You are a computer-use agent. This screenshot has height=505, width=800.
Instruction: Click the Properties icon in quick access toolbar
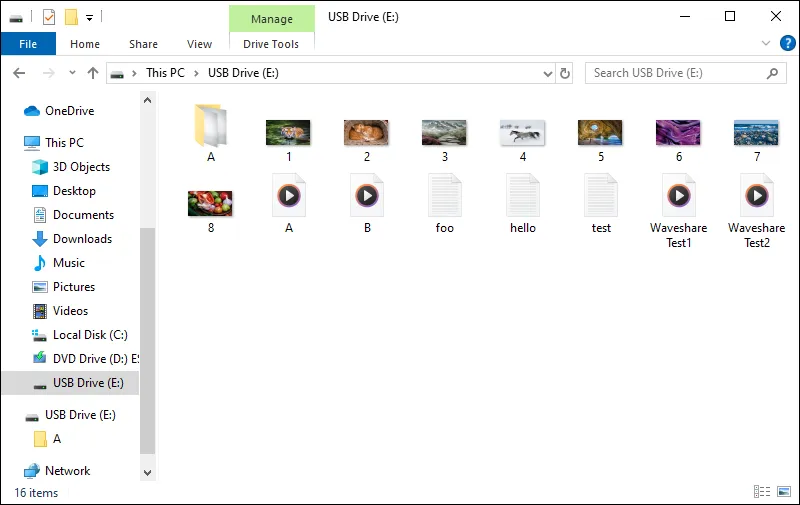[49, 17]
